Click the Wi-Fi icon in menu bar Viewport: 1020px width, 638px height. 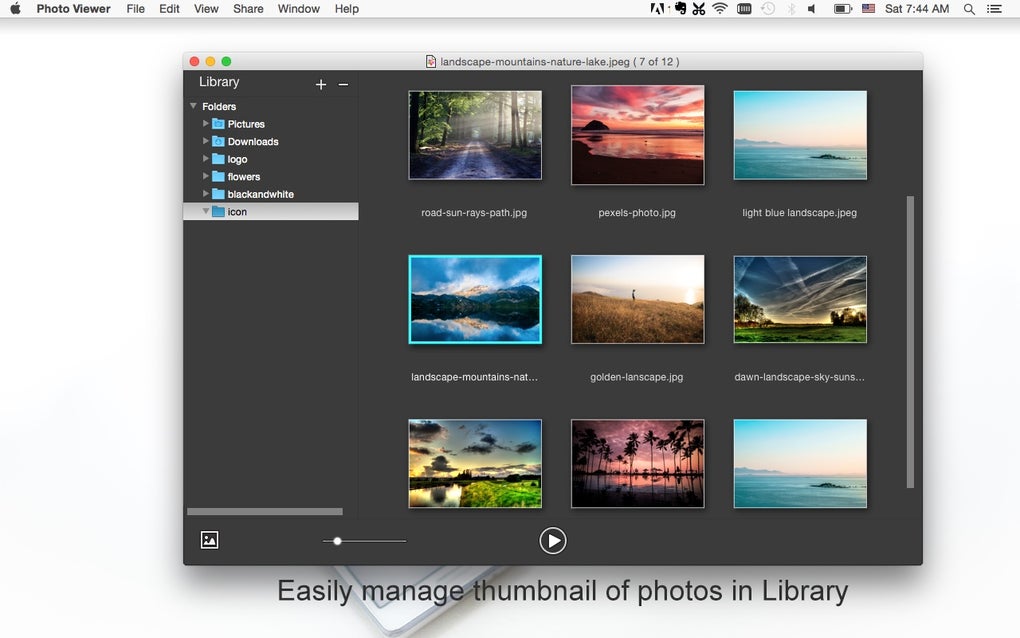pyautogui.click(x=720, y=9)
